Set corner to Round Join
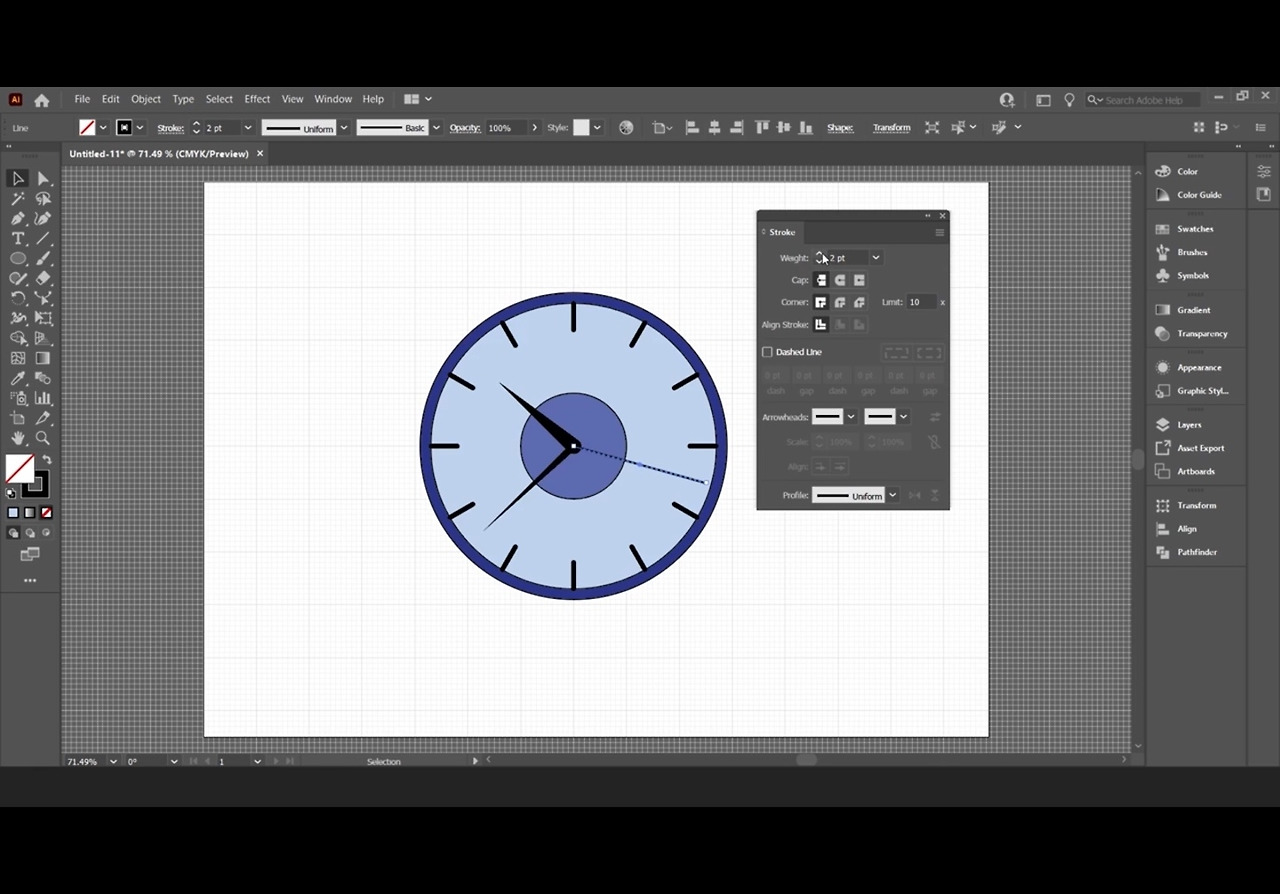Screen dimensions: 1280x894 point(840,302)
